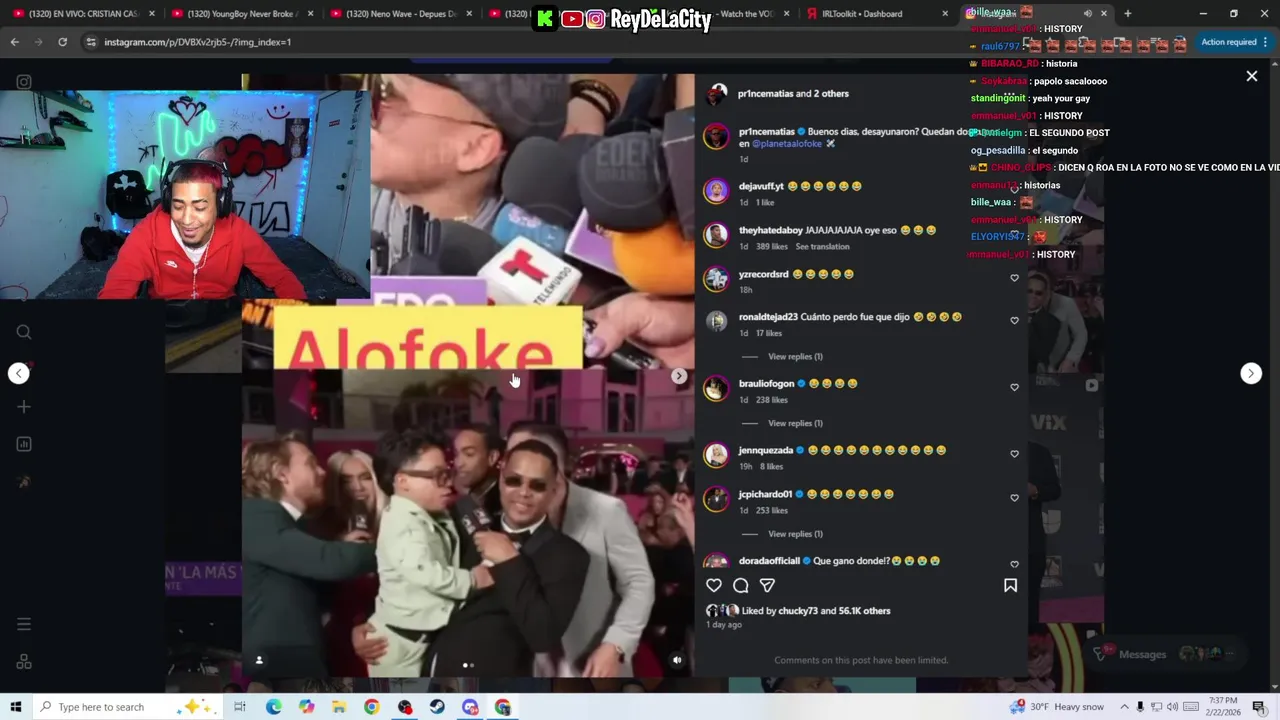Click the '389 likes' count on comment
Viewport: 1280px width, 720px height.
click(x=772, y=247)
